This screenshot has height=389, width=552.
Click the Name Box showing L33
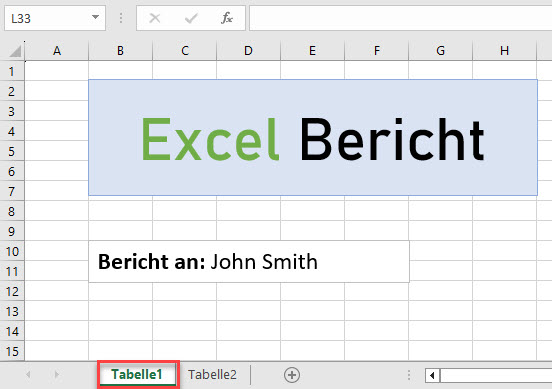[x=55, y=18]
